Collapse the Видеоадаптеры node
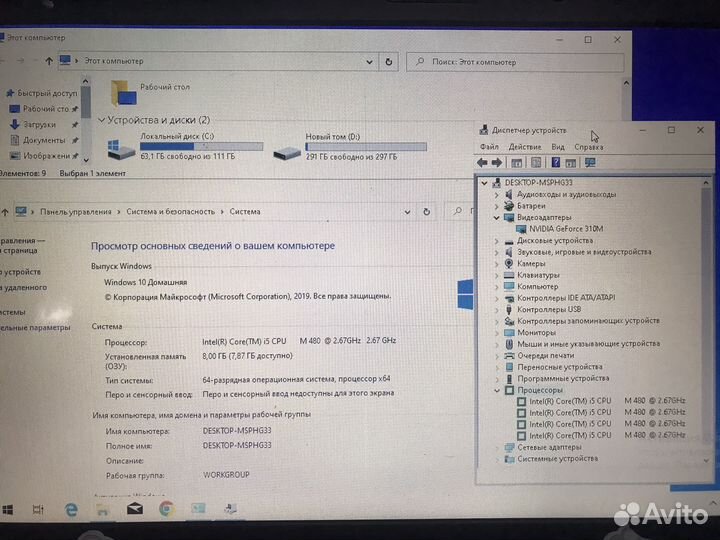Viewport: 720px width, 540px height. [x=496, y=218]
